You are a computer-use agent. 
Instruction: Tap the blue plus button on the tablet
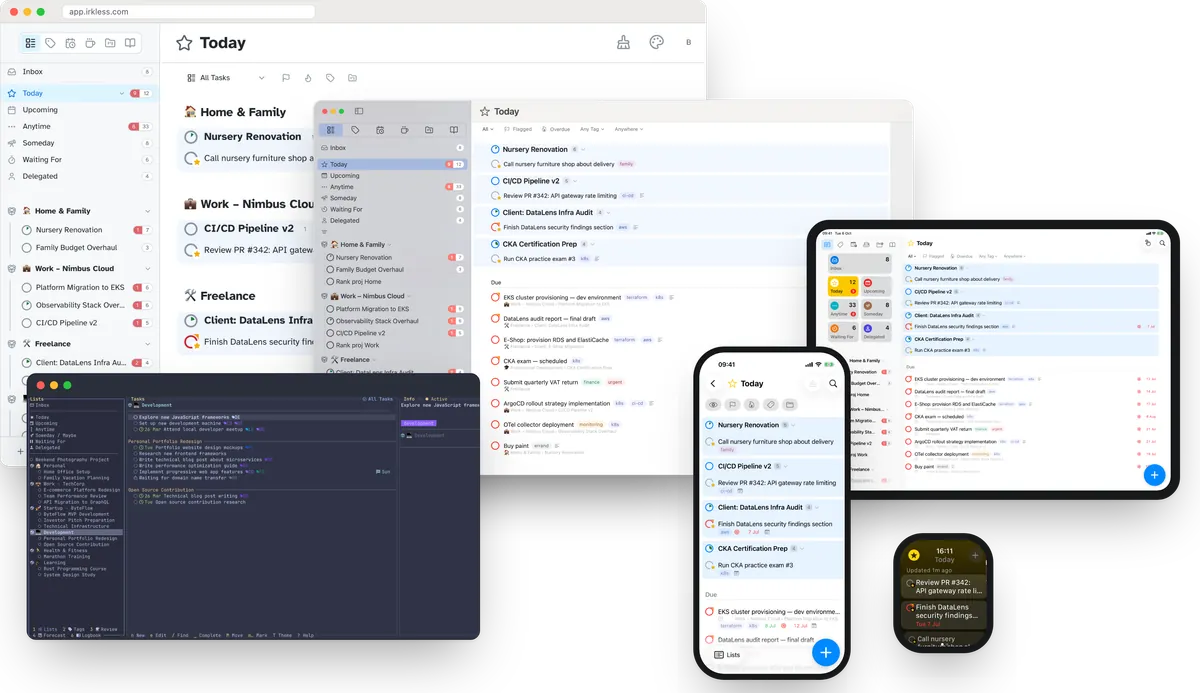click(x=1154, y=475)
